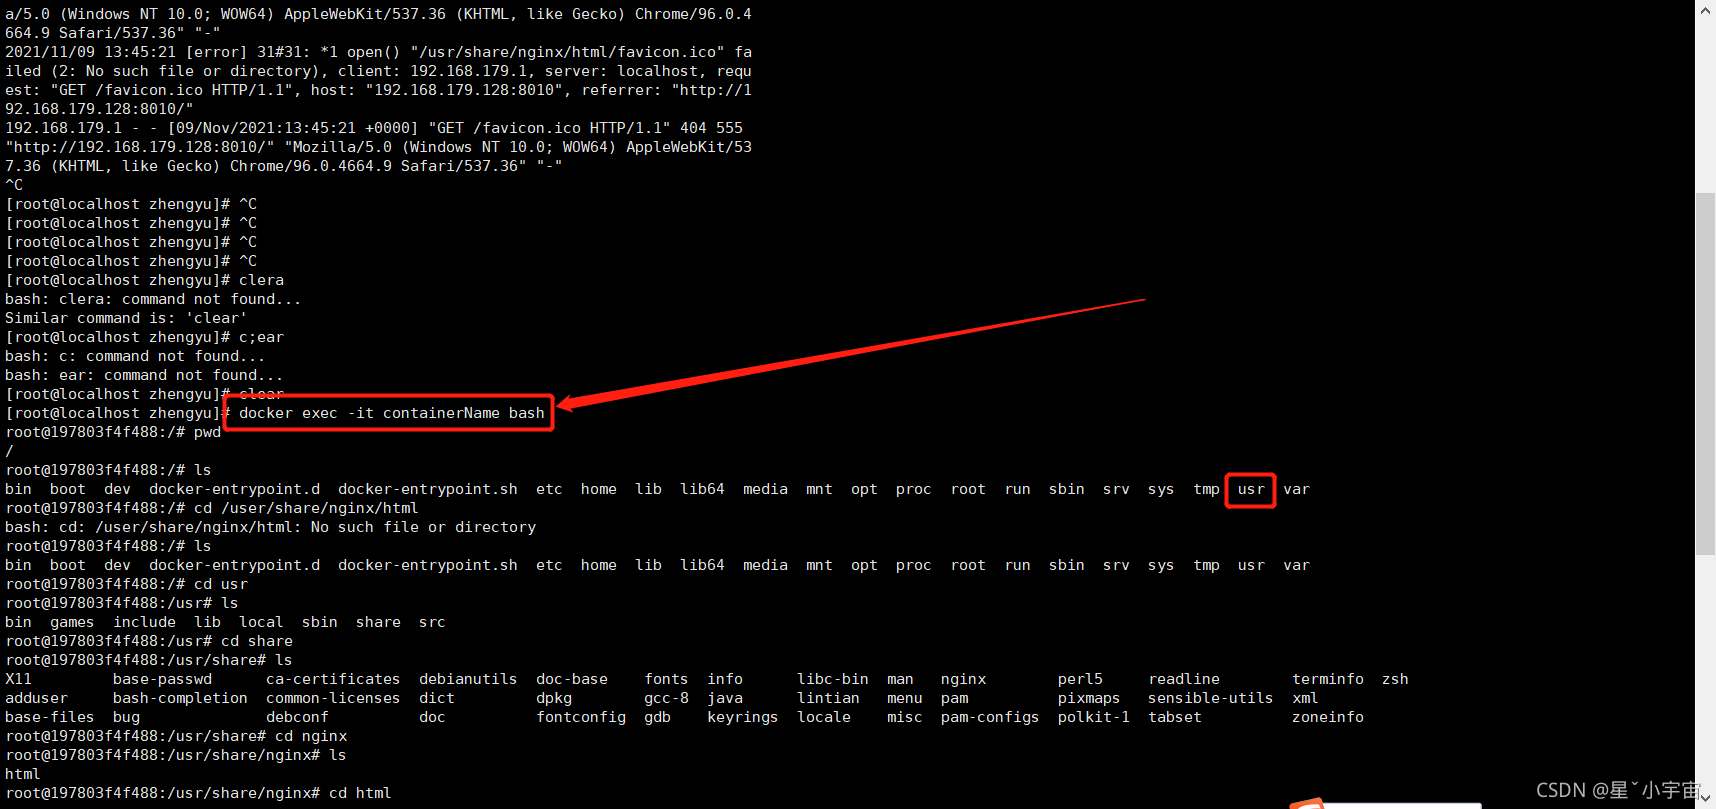Click the 'lintian' directory name
1716x809 pixels.
click(828, 698)
